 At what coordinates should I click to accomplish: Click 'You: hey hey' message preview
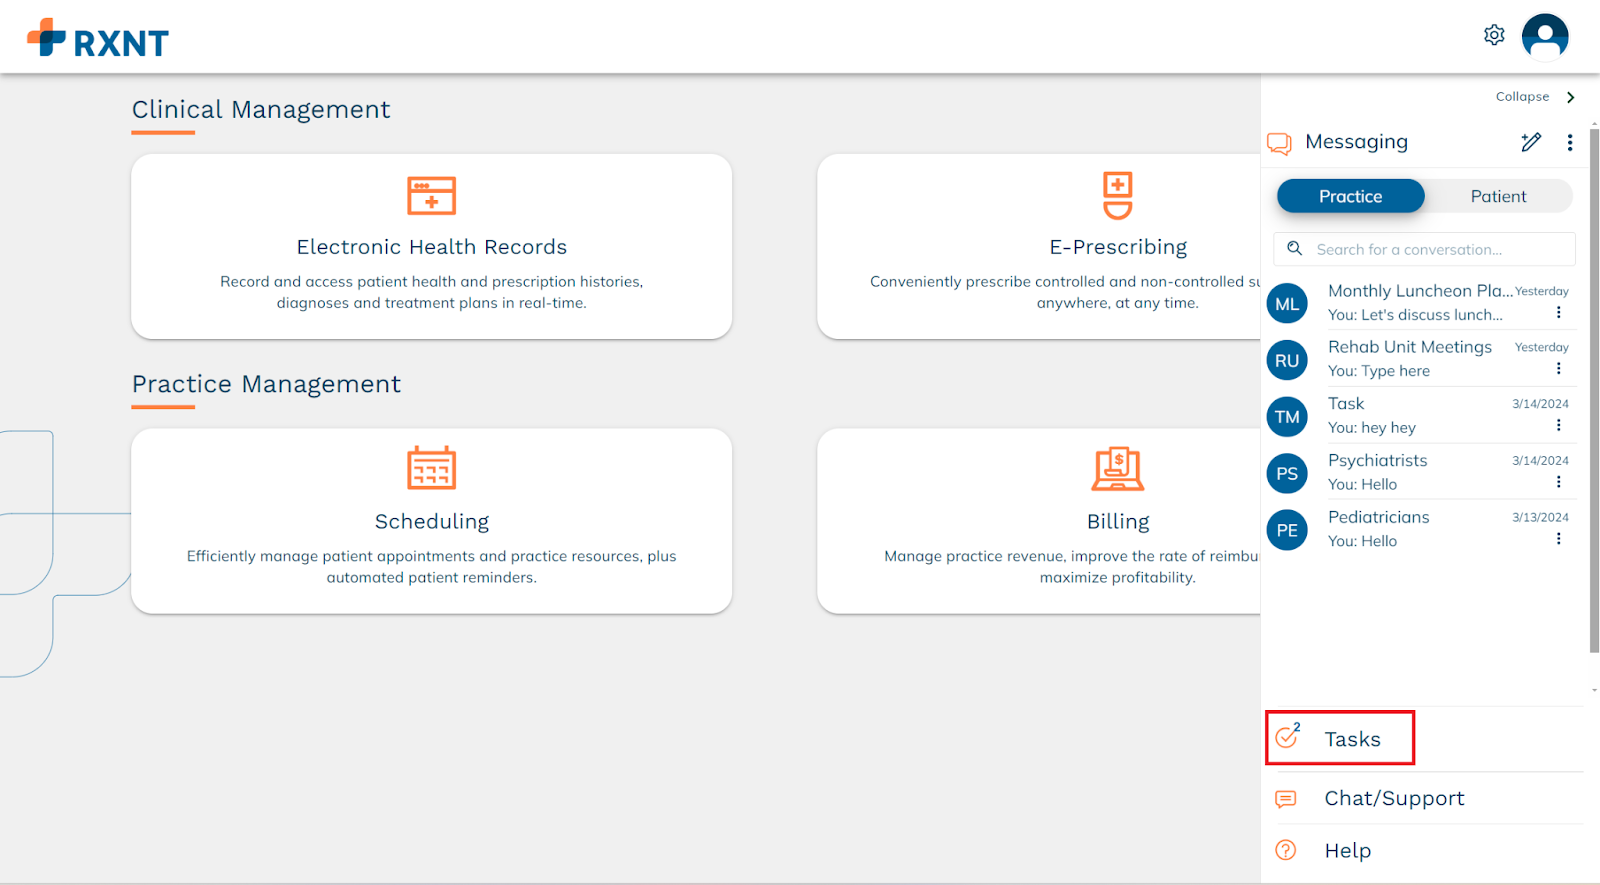click(x=1372, y=428)
